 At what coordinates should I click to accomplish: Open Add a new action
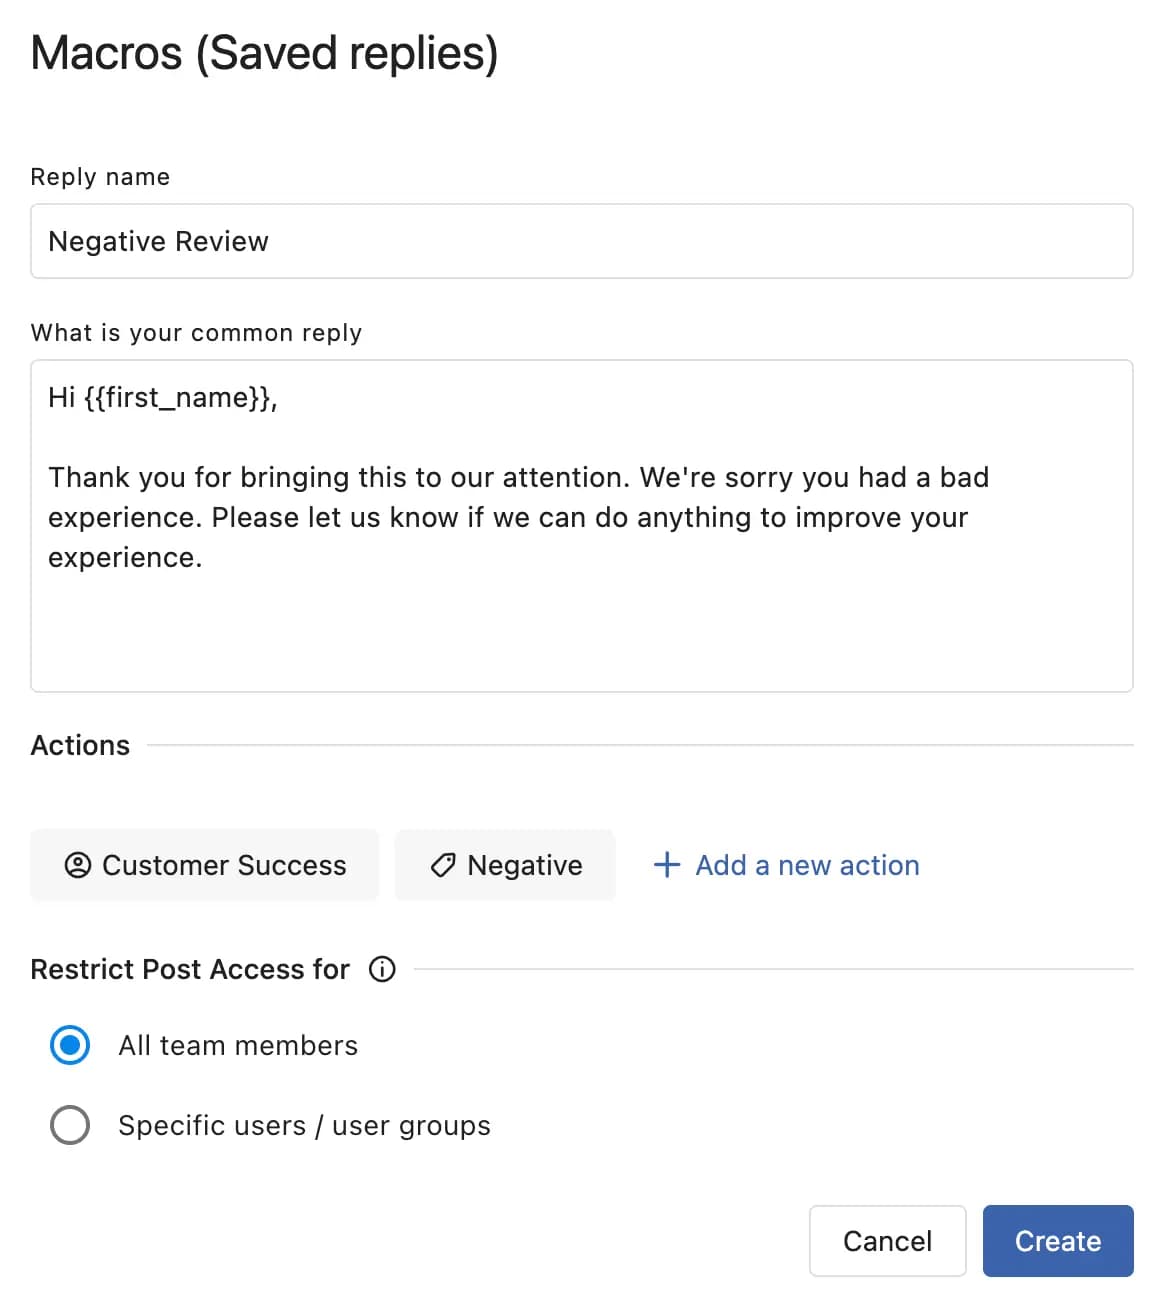[807, 865]
